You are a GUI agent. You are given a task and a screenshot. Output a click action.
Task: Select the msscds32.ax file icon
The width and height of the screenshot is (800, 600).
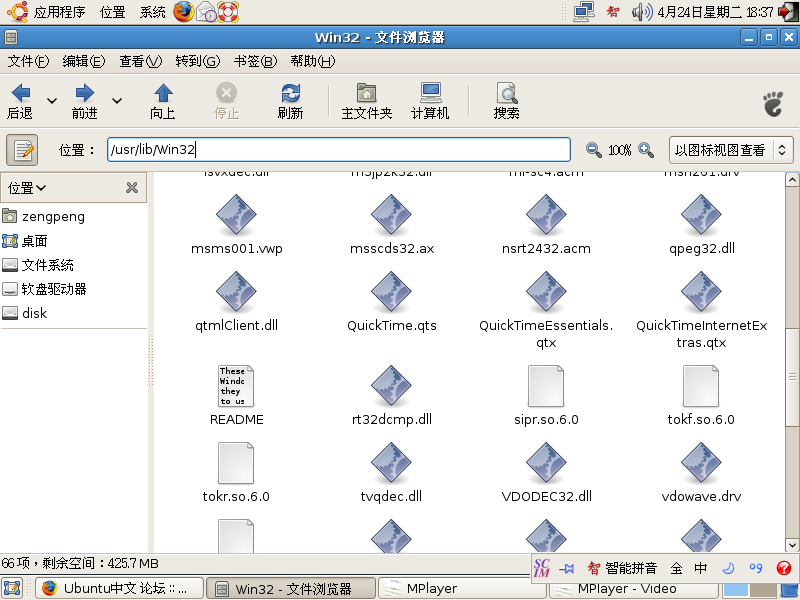391,214
